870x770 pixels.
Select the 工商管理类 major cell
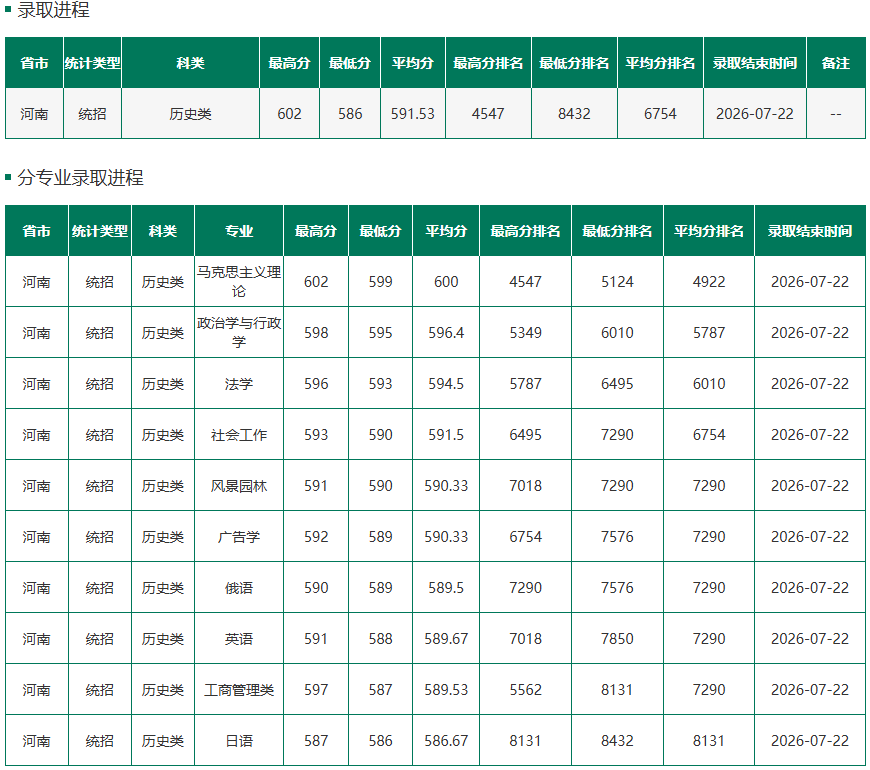click(x=239, y=690)
